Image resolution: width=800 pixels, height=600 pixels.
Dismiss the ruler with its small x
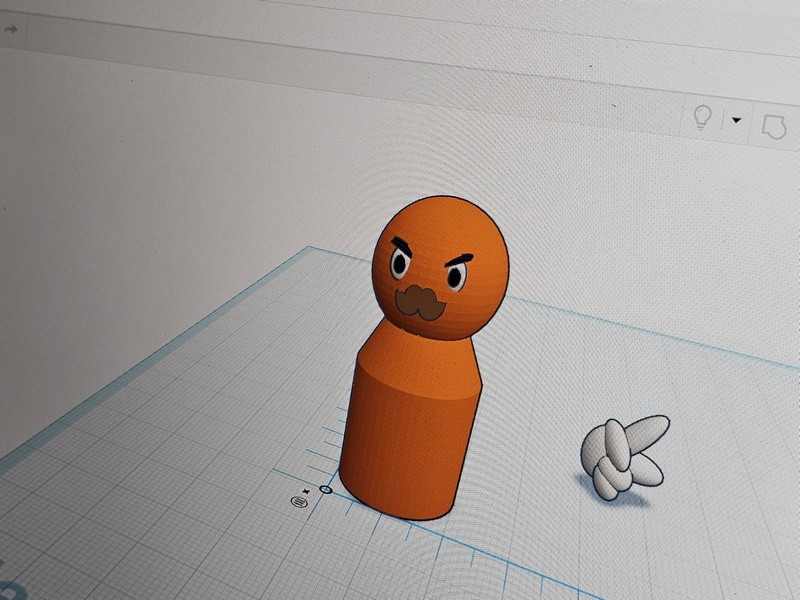point(306,491)
